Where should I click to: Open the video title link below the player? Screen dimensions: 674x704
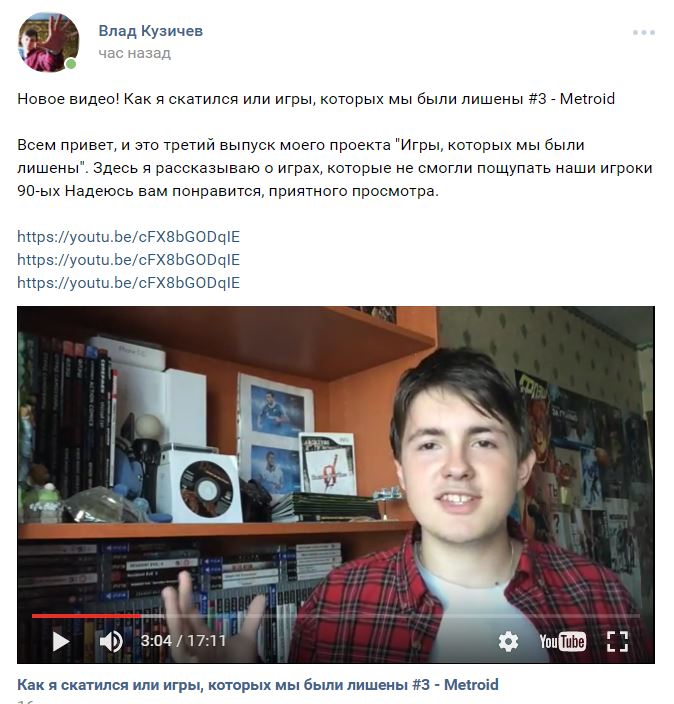pos(258,685)
